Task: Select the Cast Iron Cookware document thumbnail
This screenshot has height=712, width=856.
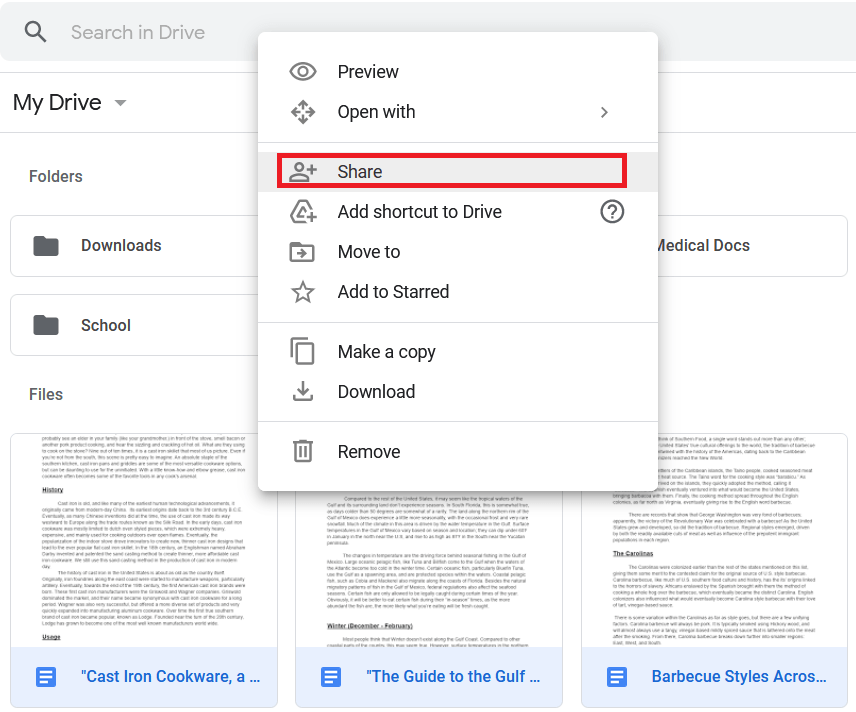Action: 143,540
